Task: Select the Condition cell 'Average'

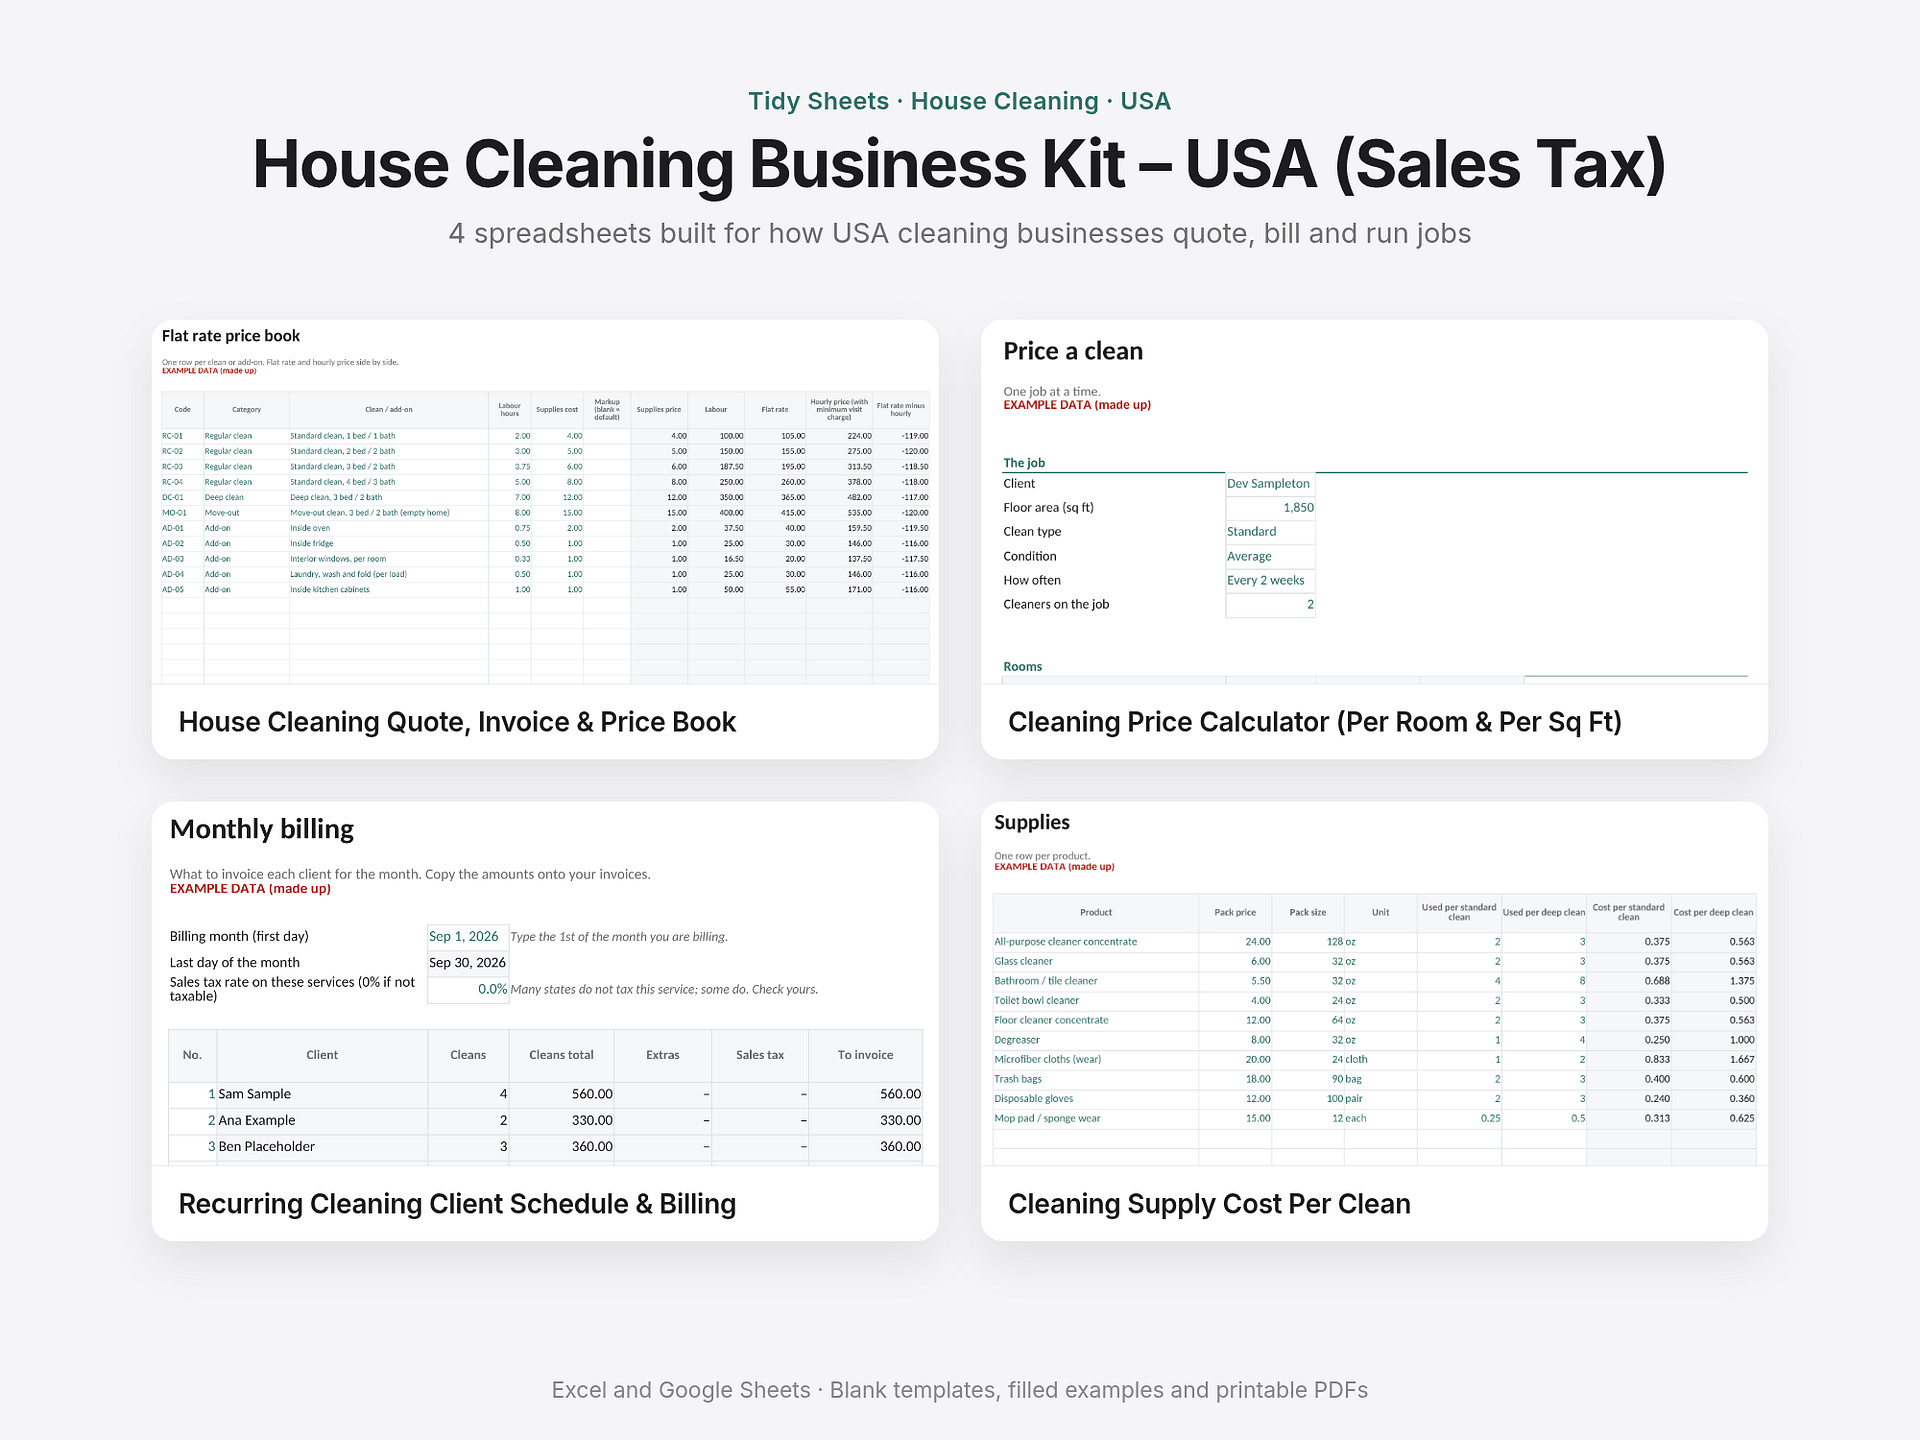Action: pos(1270,556)
